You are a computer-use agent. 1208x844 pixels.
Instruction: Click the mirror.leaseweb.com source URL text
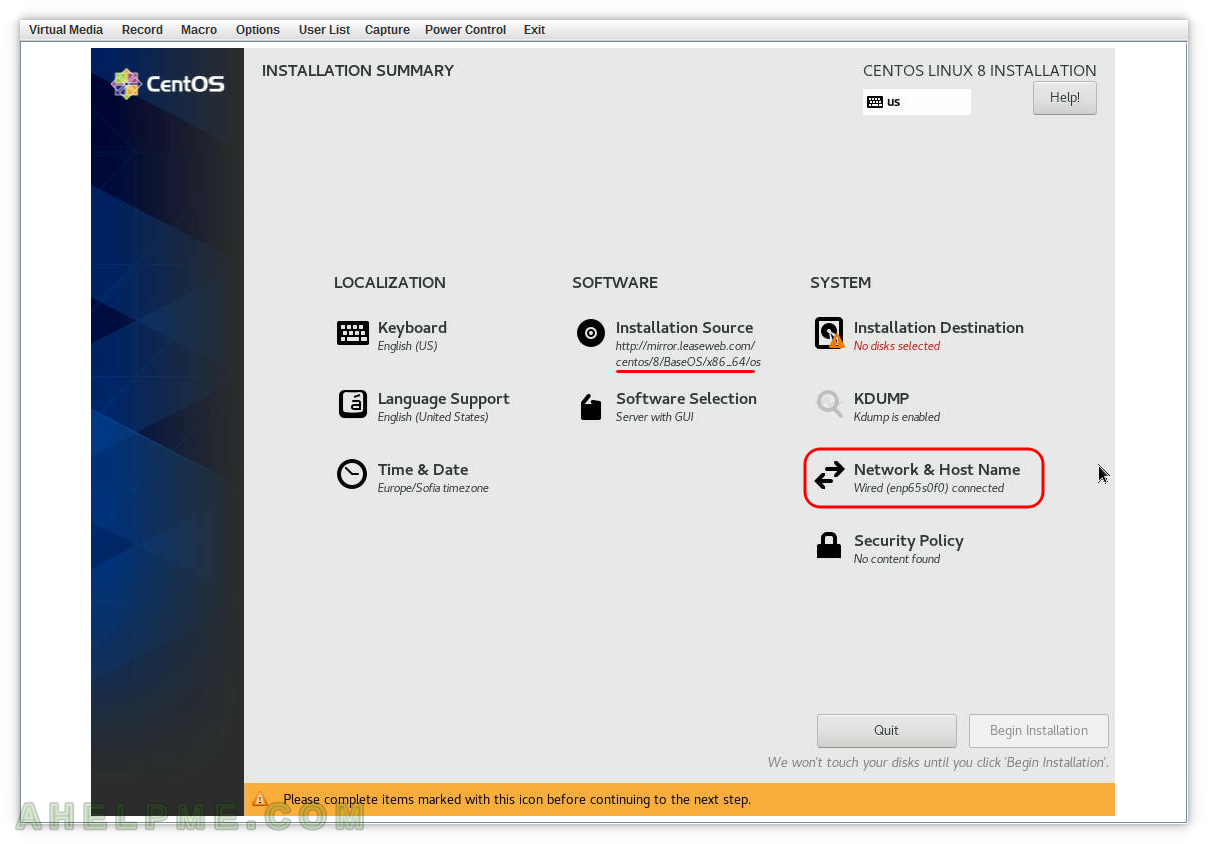coord(688,354)
